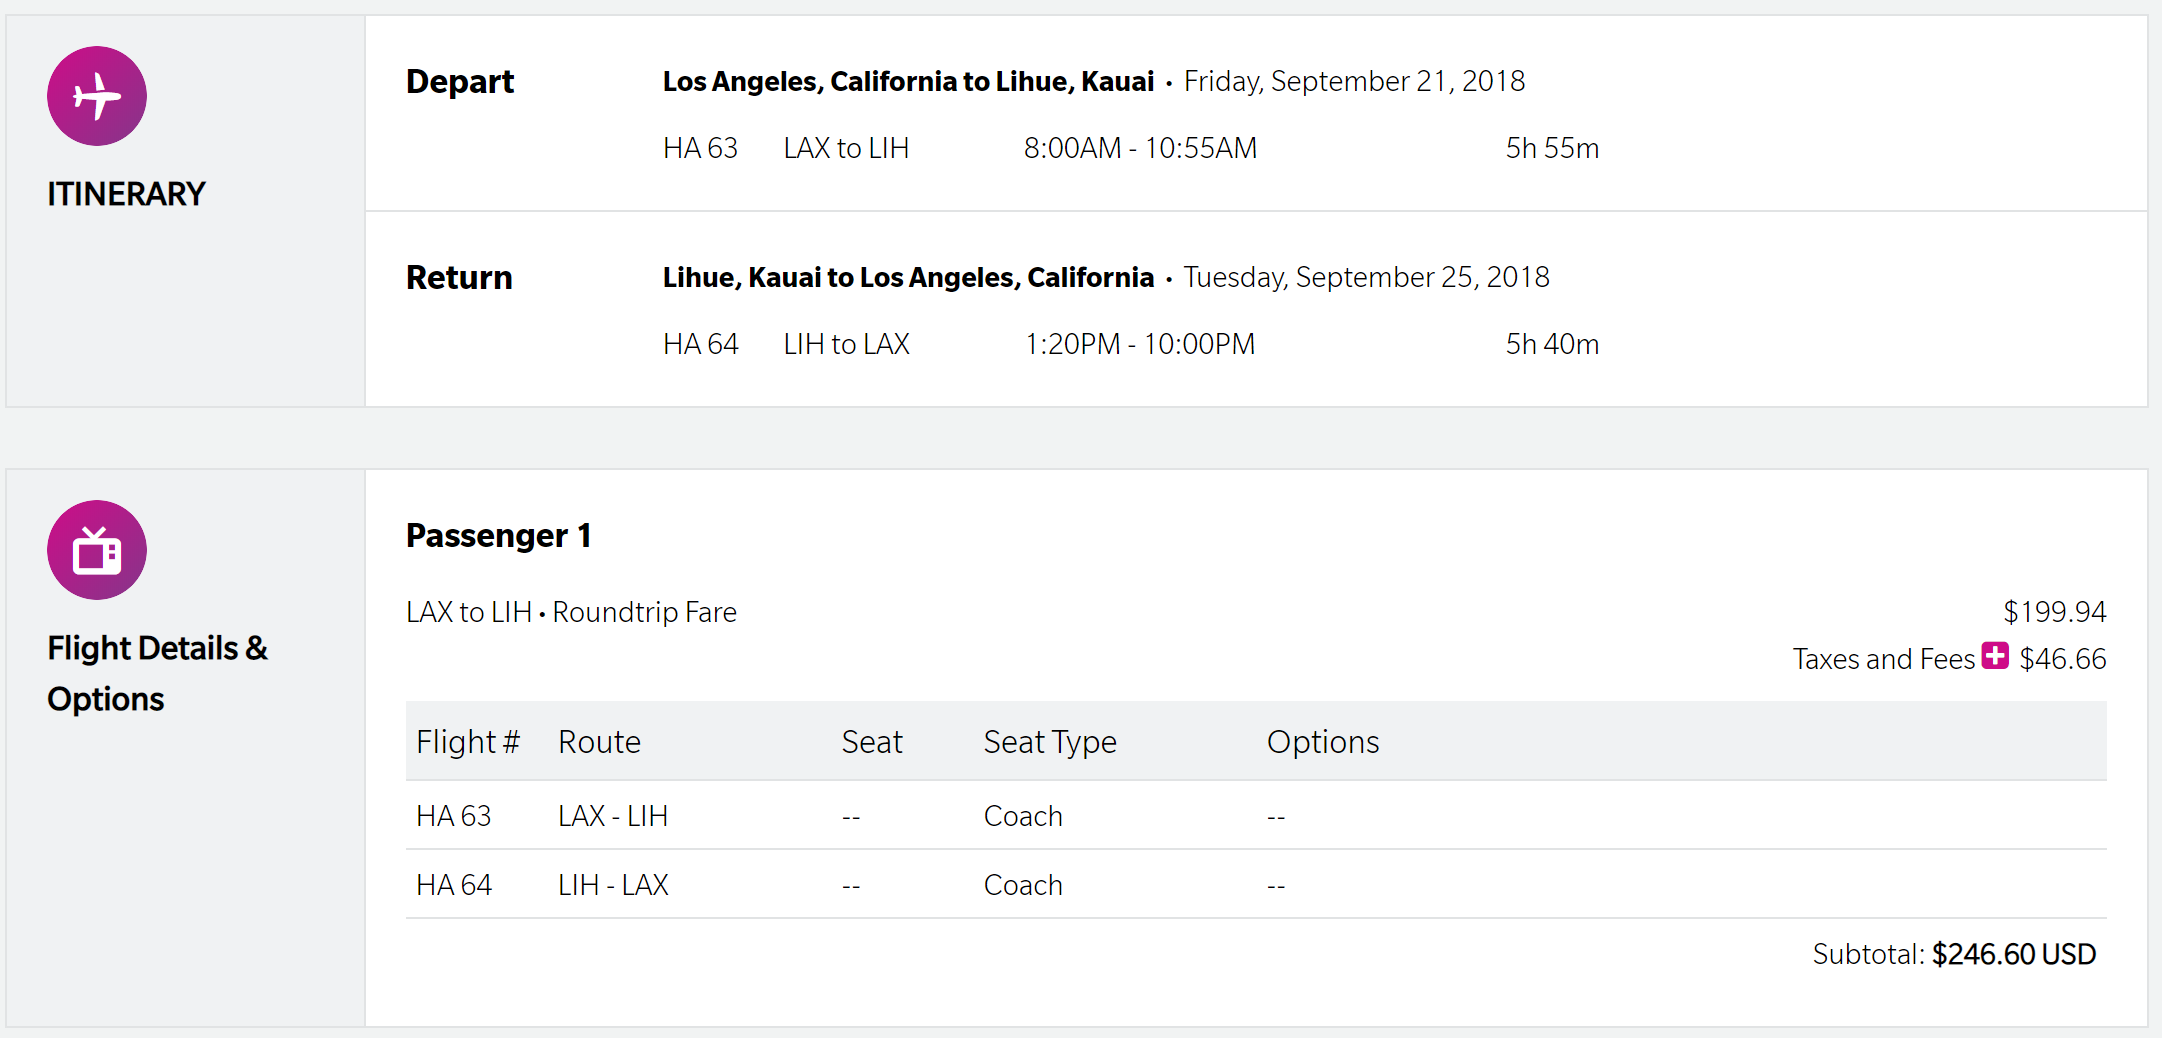
Task: Click the Subtotal $246.60 USD amount
Action: pos(2013,955)
